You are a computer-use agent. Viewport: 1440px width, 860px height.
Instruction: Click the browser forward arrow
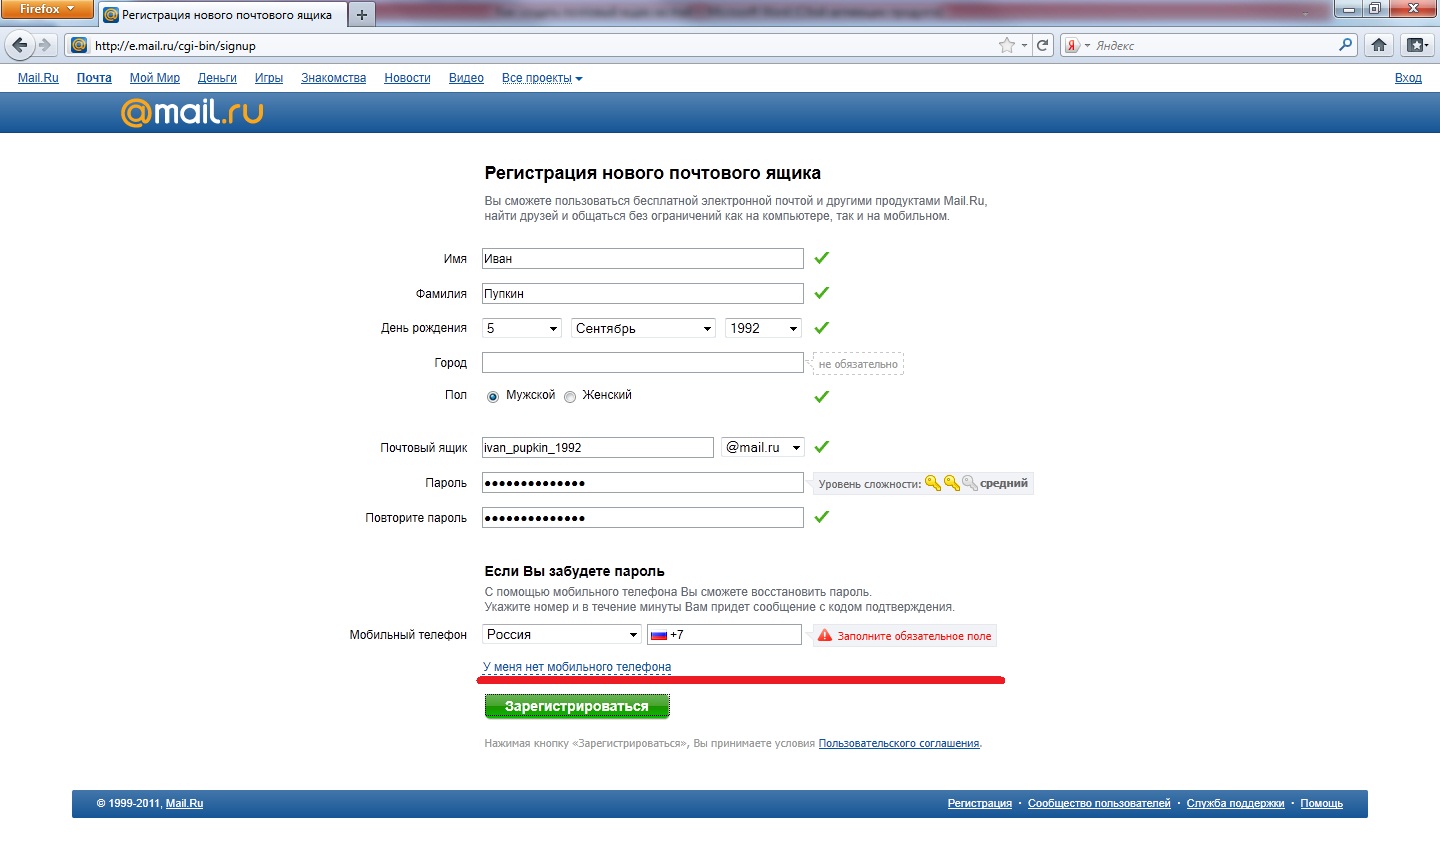[x=44, y=45]
